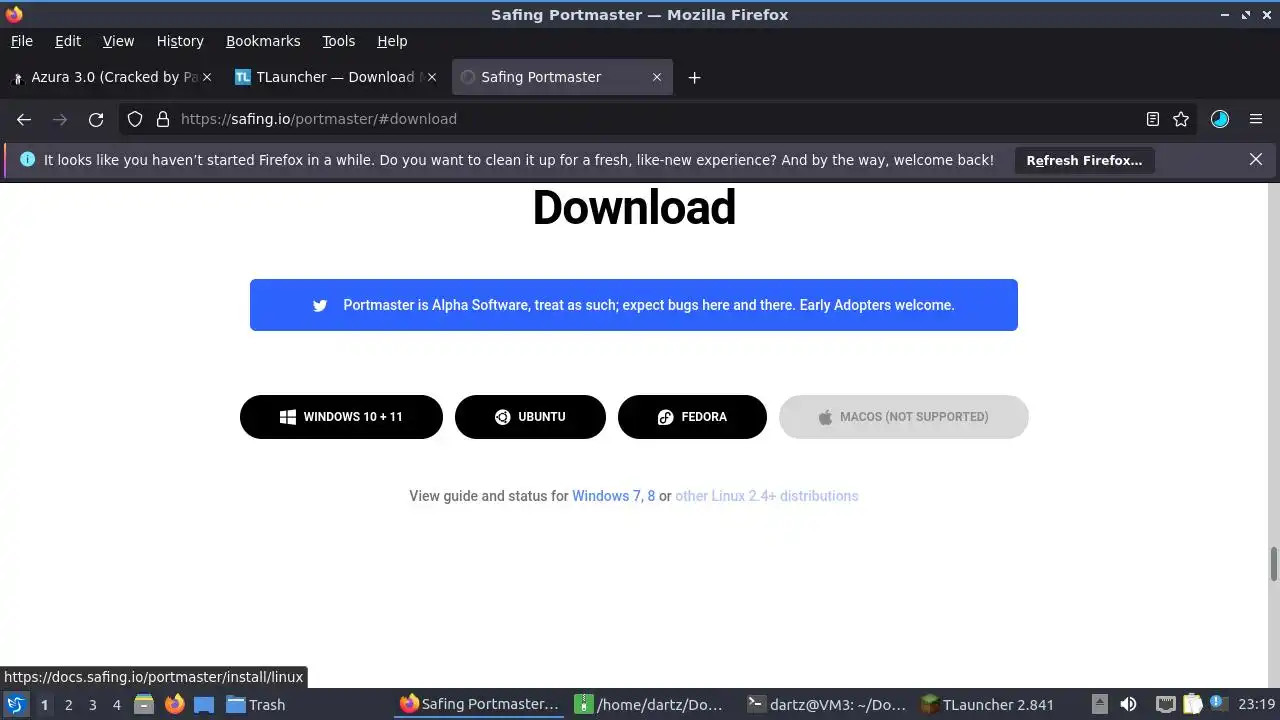Open the blue extension icon in toolbar

pos(1220,119)
